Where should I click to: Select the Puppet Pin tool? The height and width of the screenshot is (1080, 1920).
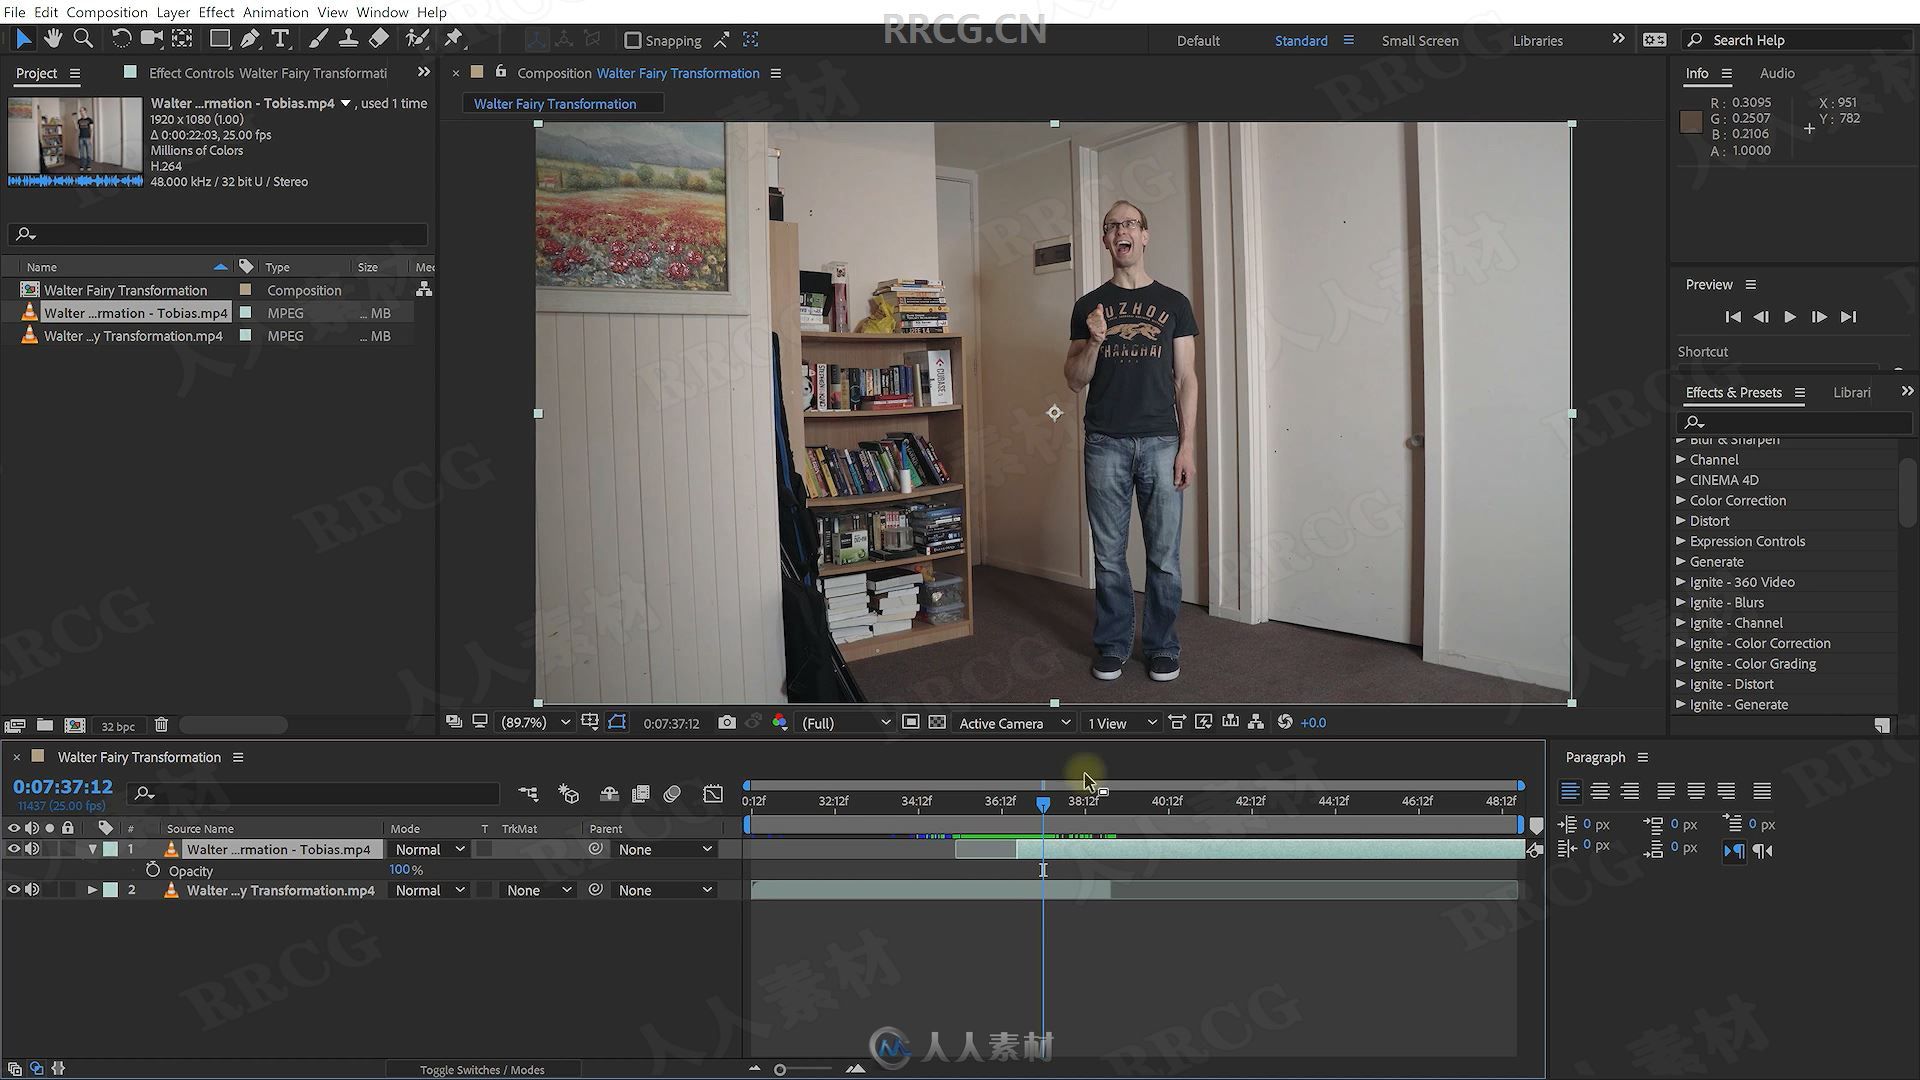pos(454,39)
